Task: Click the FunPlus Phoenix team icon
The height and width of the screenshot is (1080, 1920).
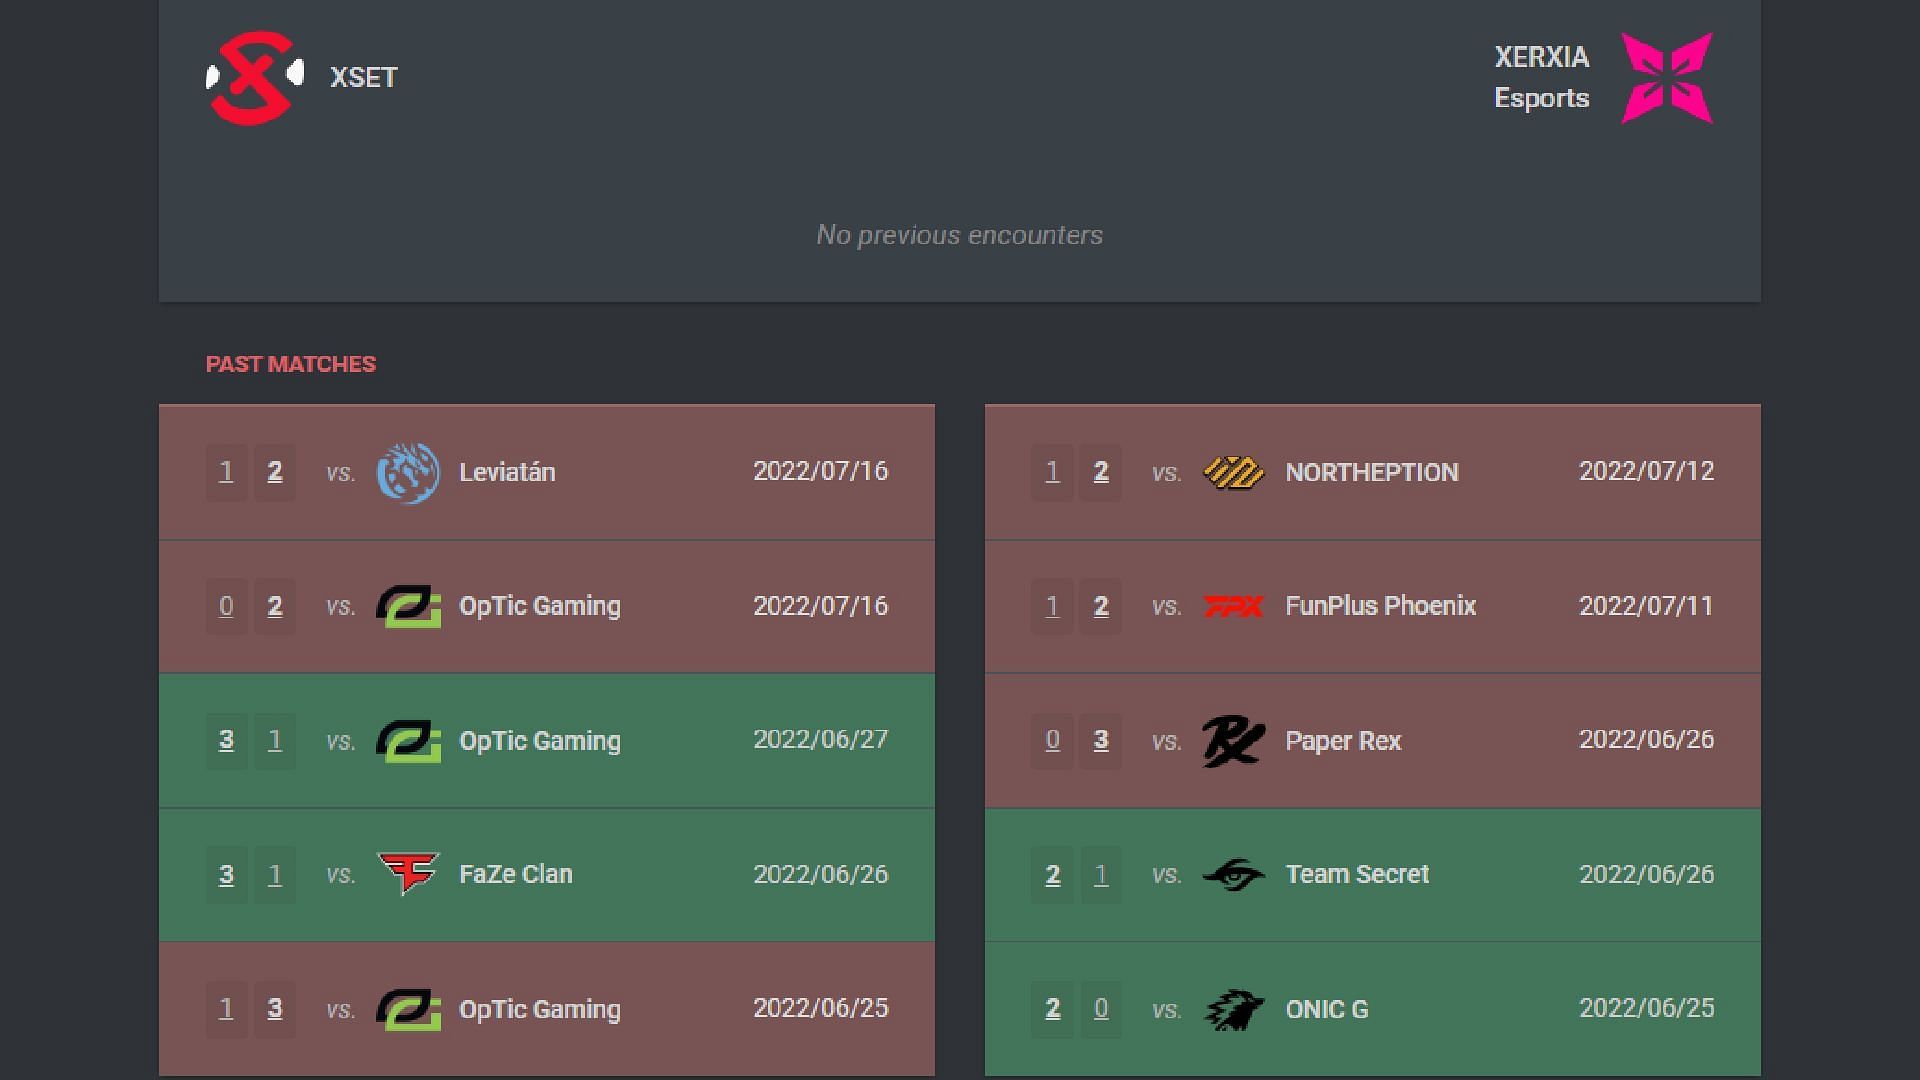Action: click(x=1232, y=605)
